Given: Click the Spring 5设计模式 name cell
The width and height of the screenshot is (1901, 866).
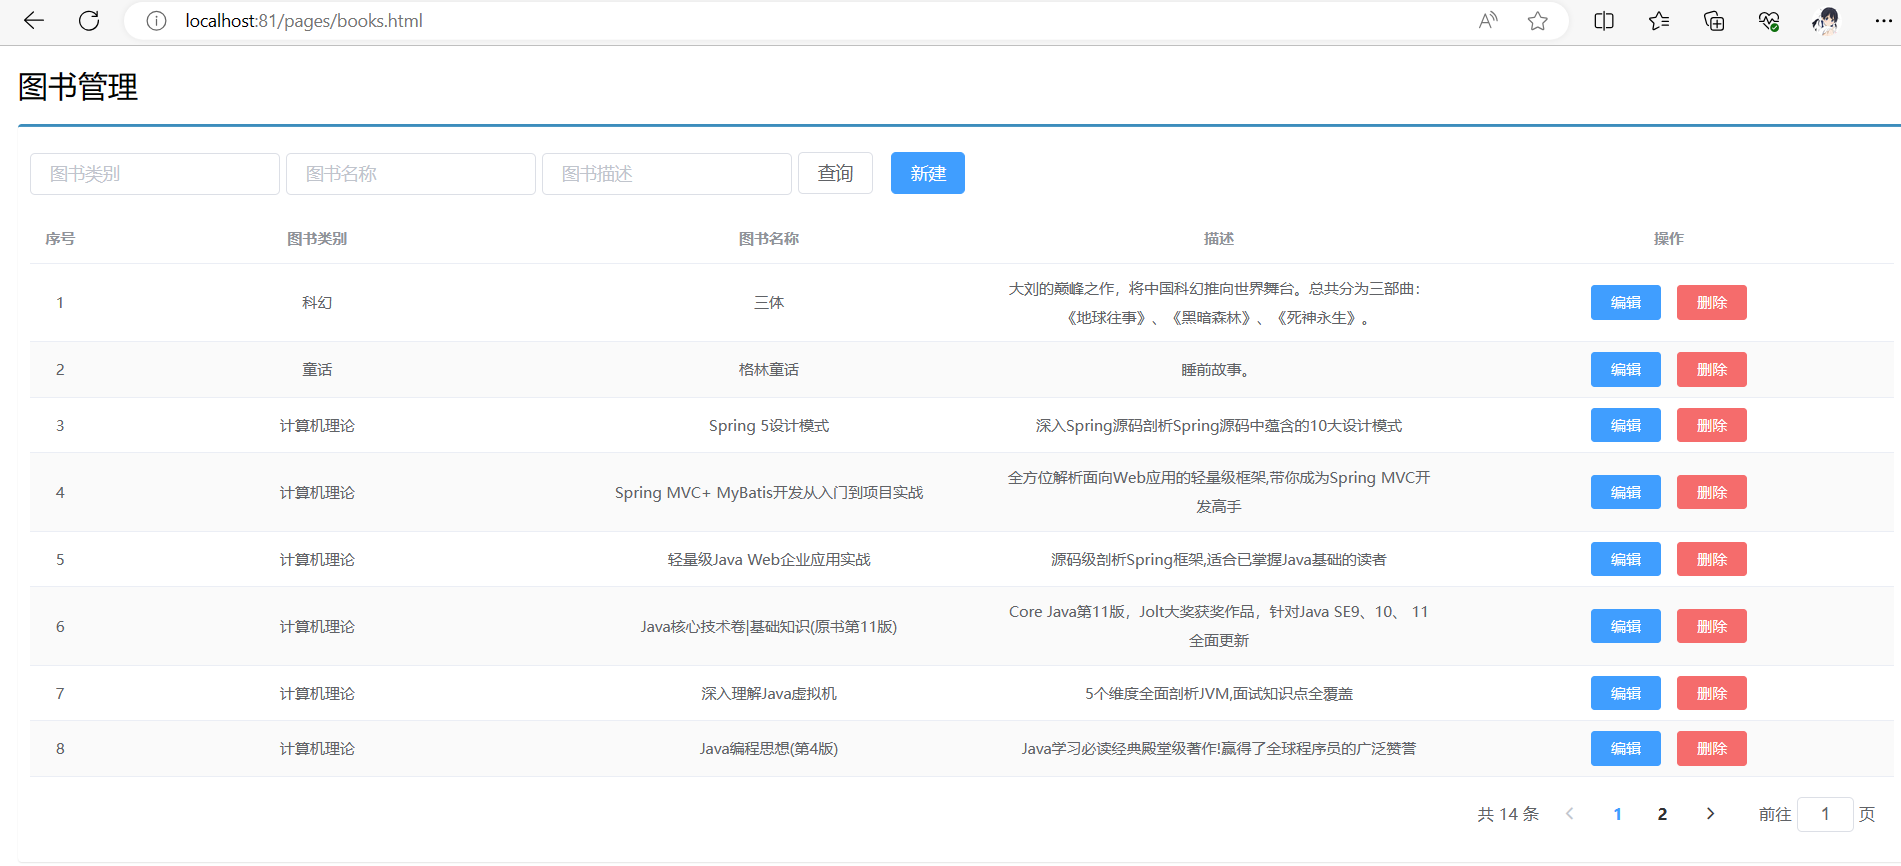Looking at the screenshot, I should [769, 426].
